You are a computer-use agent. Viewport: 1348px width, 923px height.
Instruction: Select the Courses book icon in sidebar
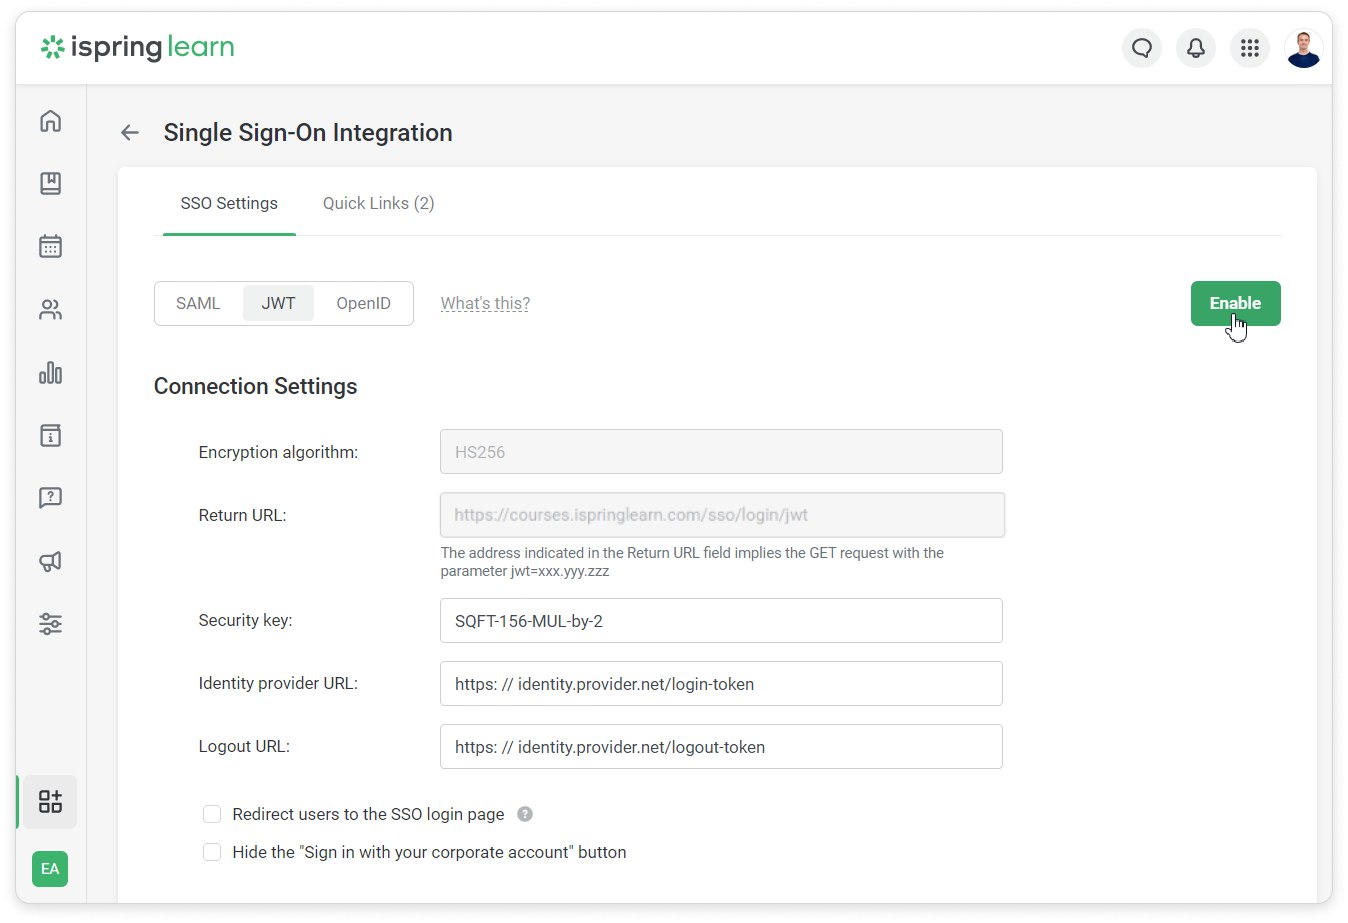[x=50, y=183]
